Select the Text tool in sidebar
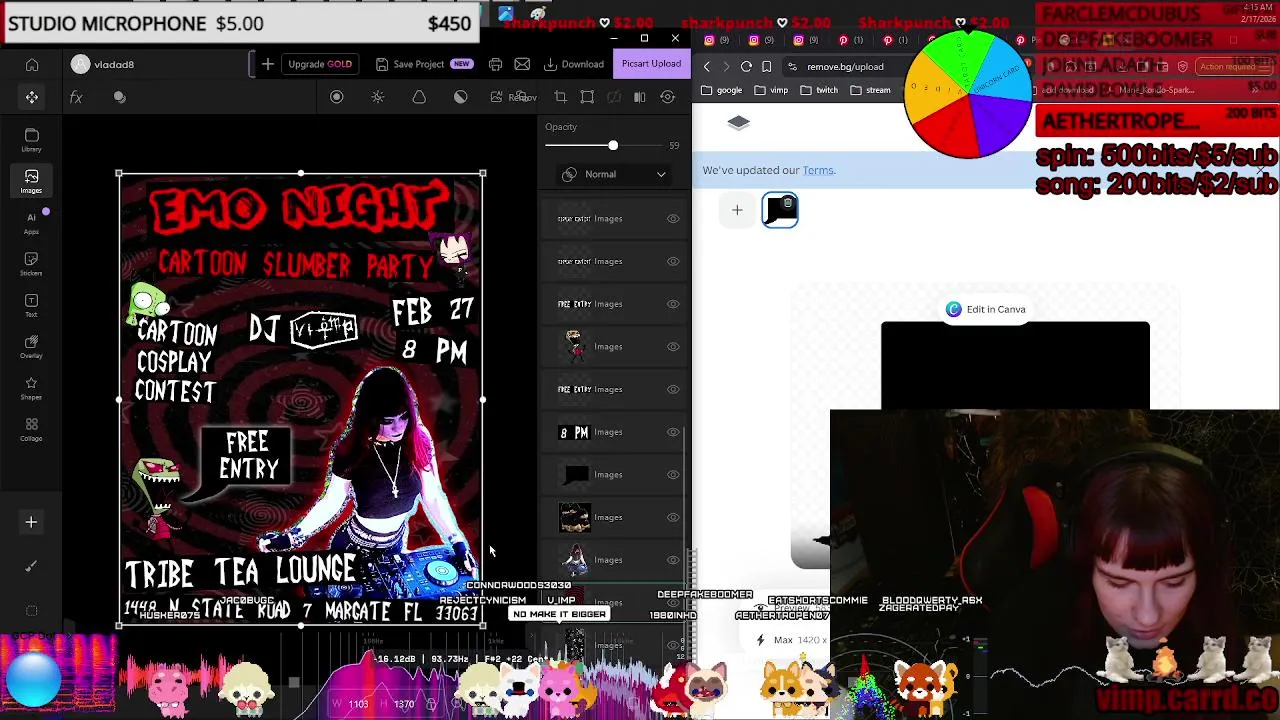The width and height of the screenshot is (1280, 720). [31, 306]
